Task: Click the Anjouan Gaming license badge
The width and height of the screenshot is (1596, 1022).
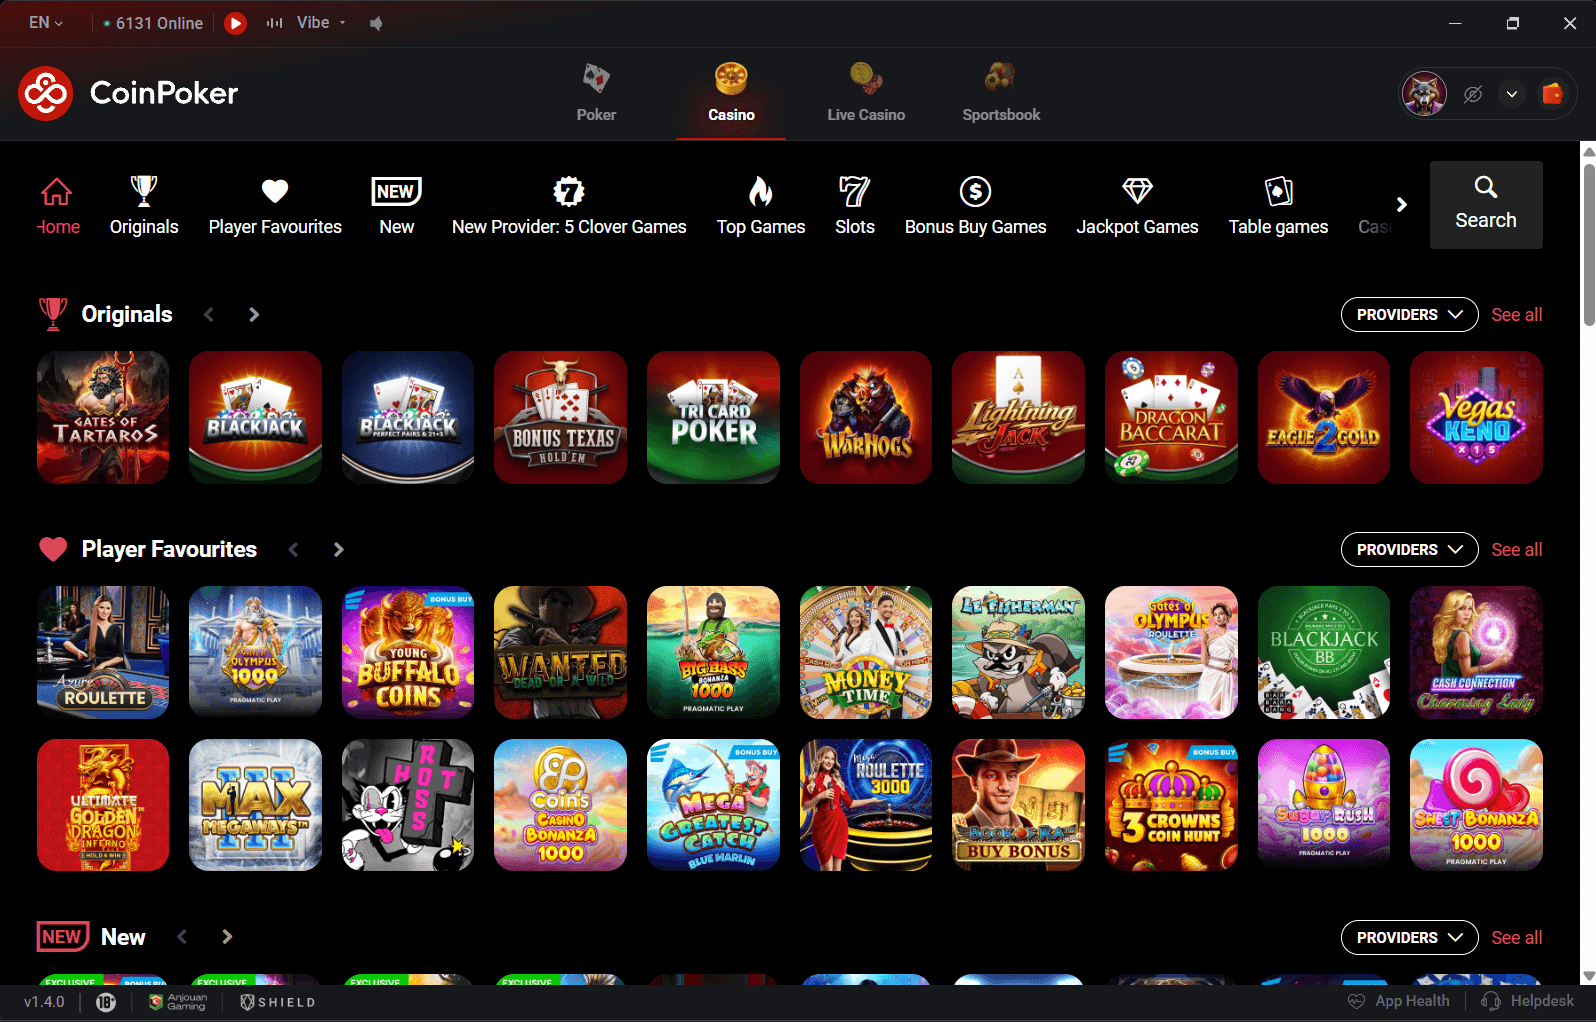Action: tap(178, 1002)
